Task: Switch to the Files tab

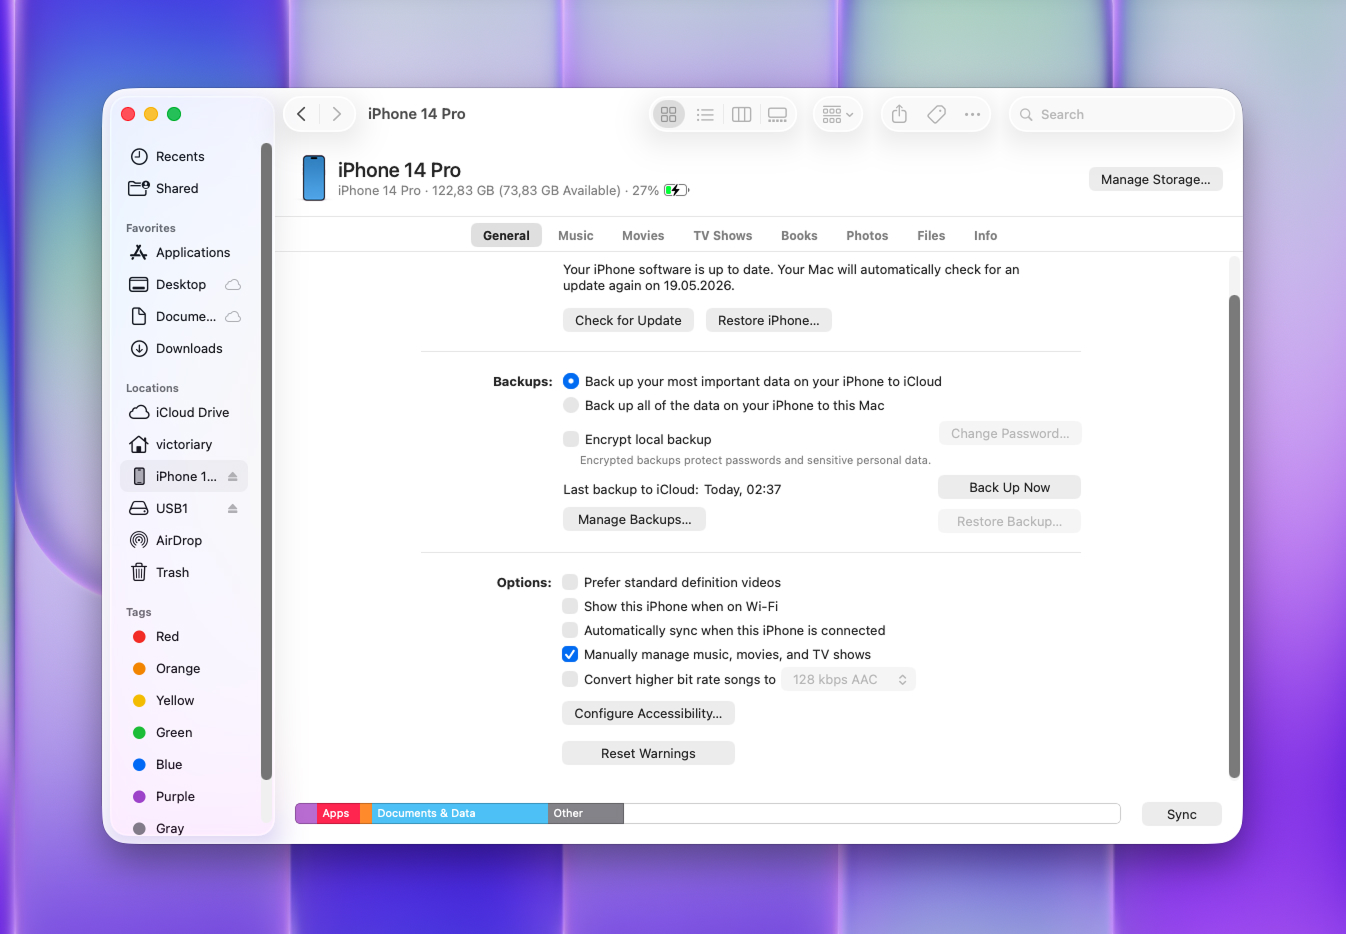Action: pyautogui.click(x=931, y=236)
